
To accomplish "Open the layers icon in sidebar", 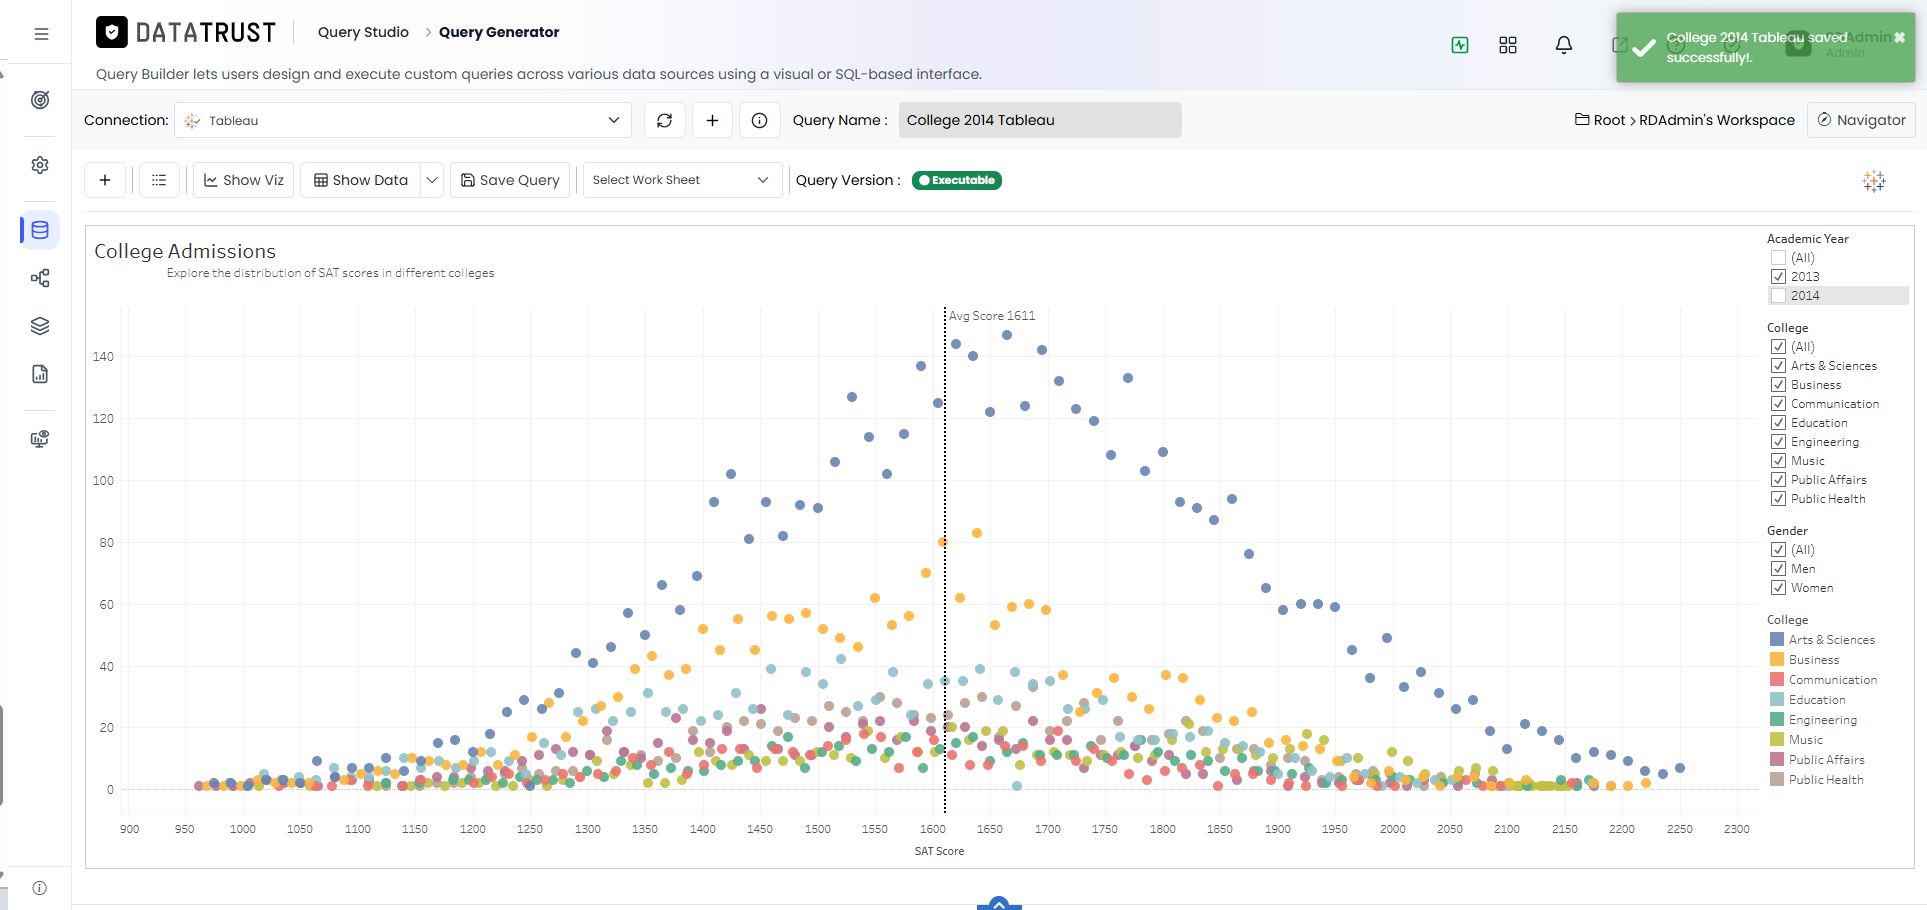I will click(40, 326).
